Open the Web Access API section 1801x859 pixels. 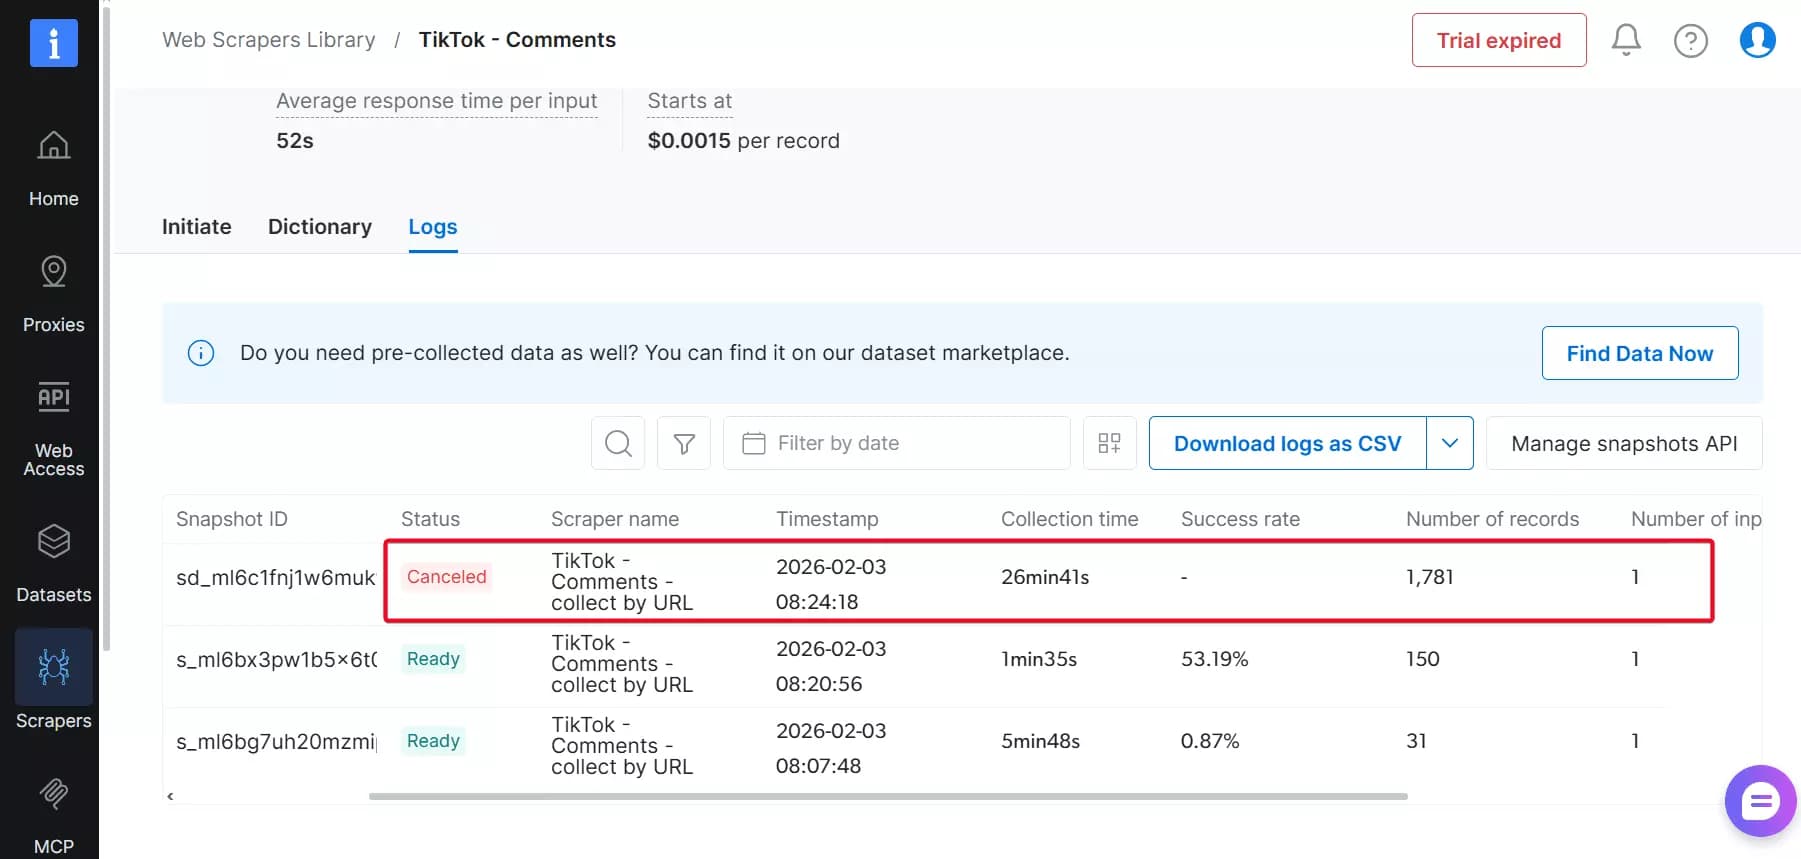[54, 429]
